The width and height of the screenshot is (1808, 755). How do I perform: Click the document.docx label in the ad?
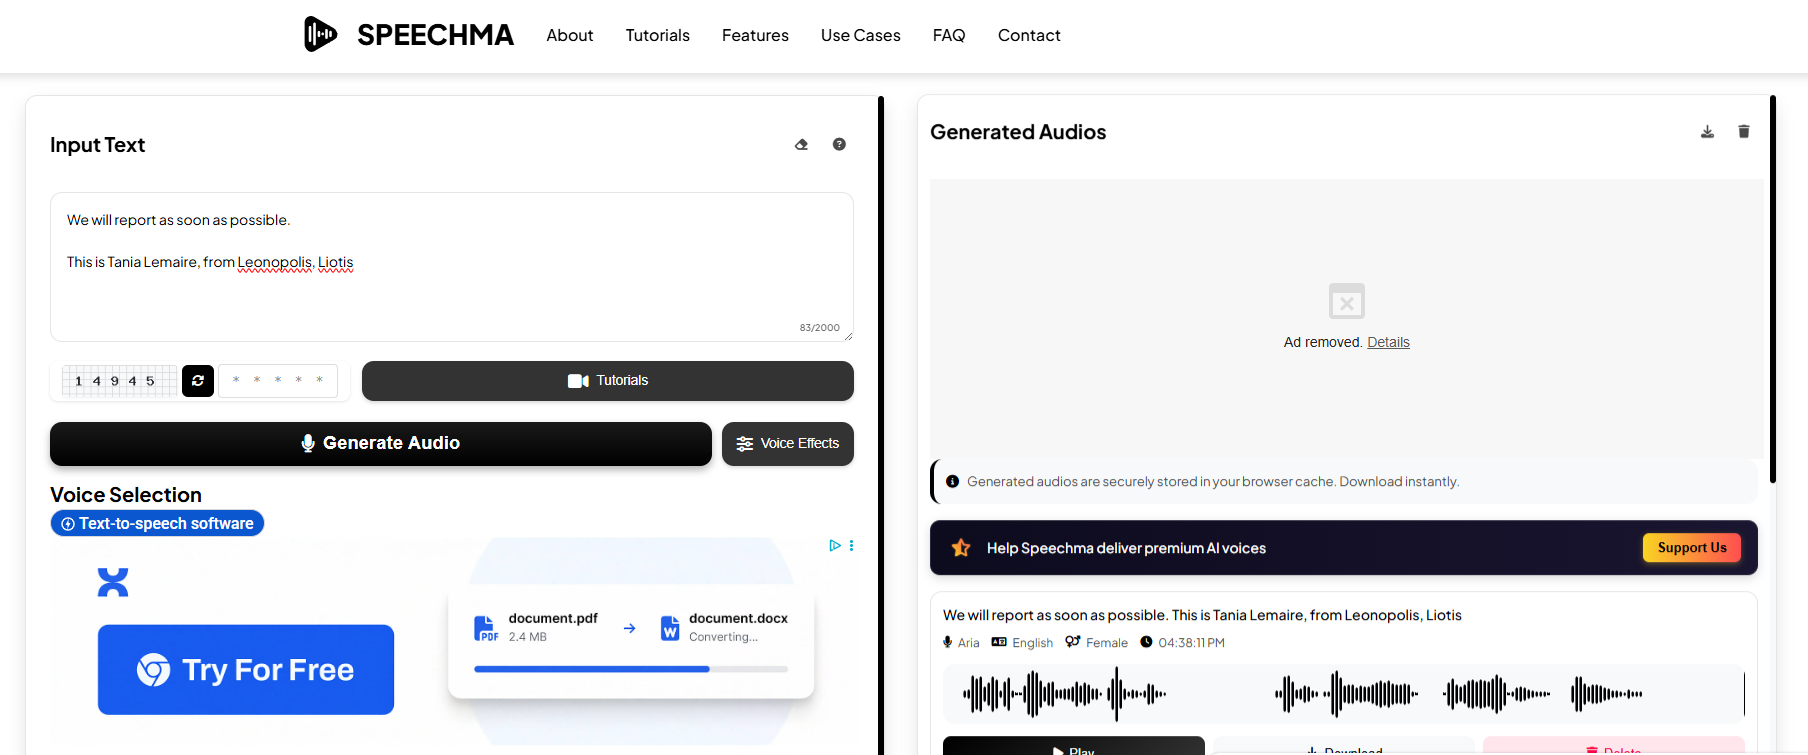click(x=738, y=619)
